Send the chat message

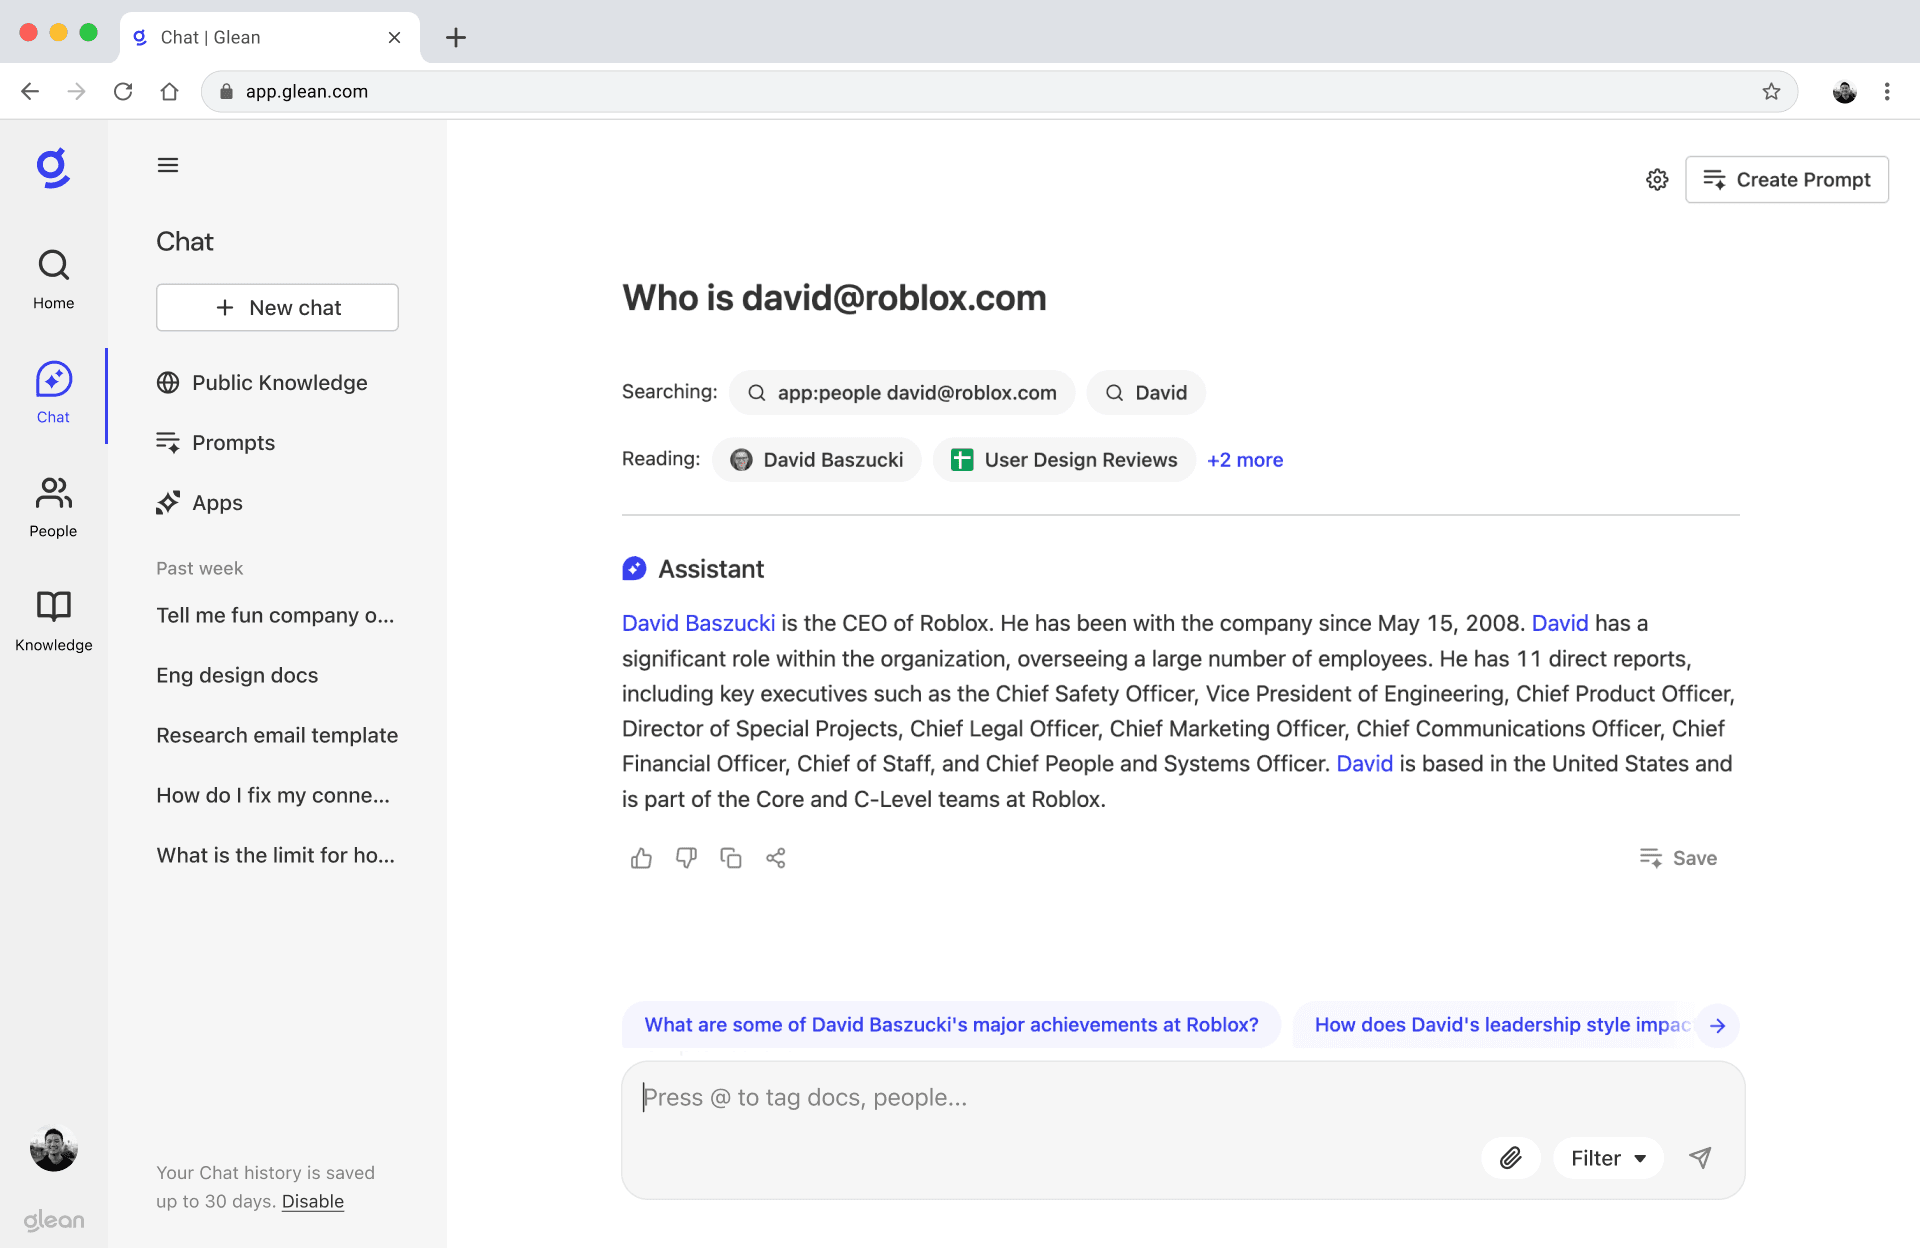tap(1700, 1158)
